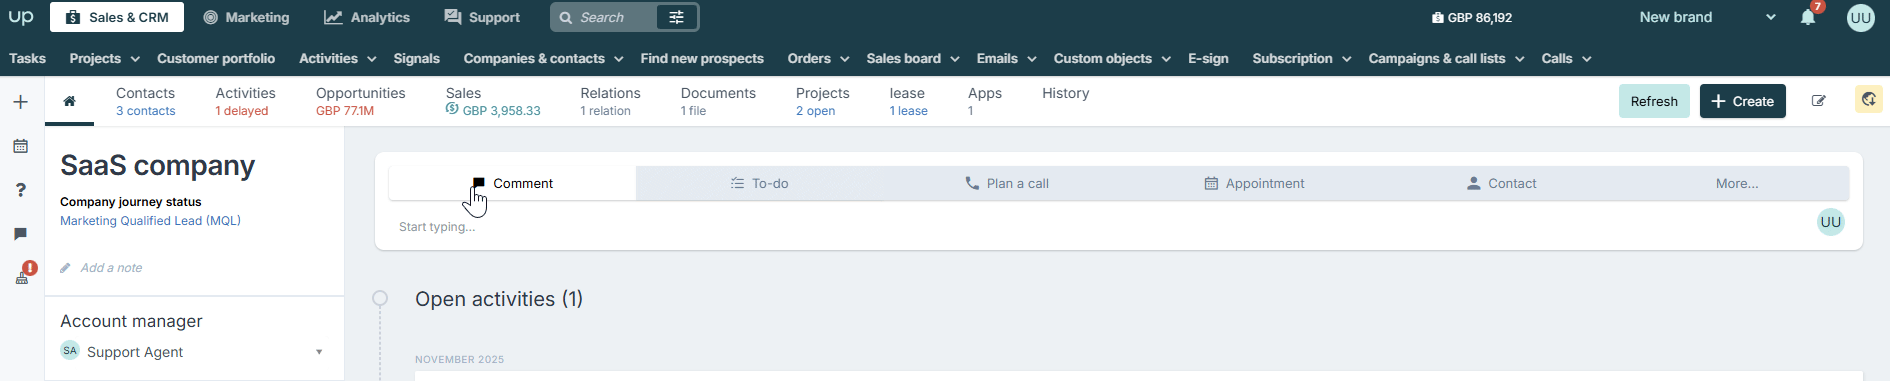This screenshot has width=1890, height=381.
Task: Open Customer portfolio
Action: click(x=216, y=58)
